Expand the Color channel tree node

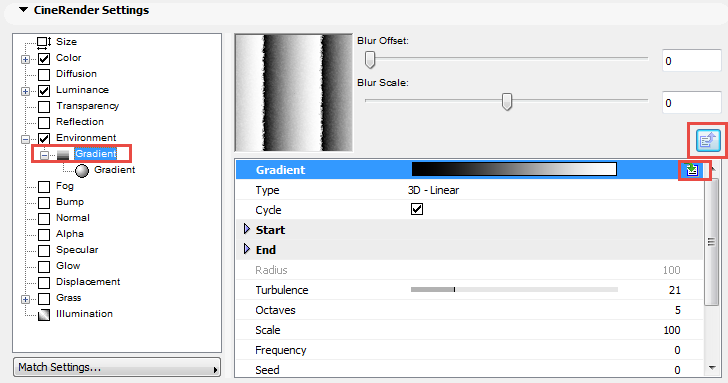[26, 59]
